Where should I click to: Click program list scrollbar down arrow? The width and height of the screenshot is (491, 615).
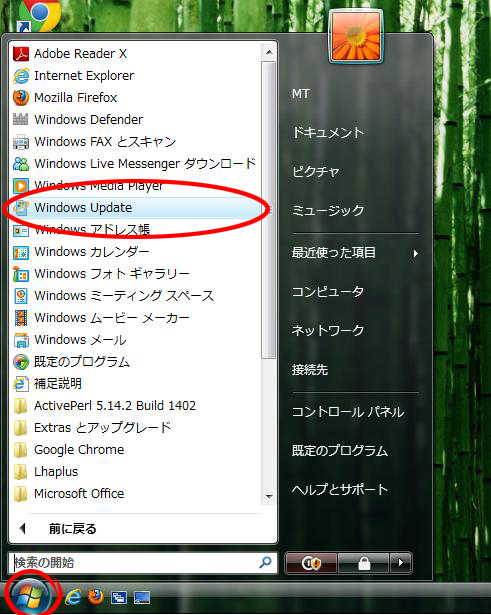tap(269, 497)
